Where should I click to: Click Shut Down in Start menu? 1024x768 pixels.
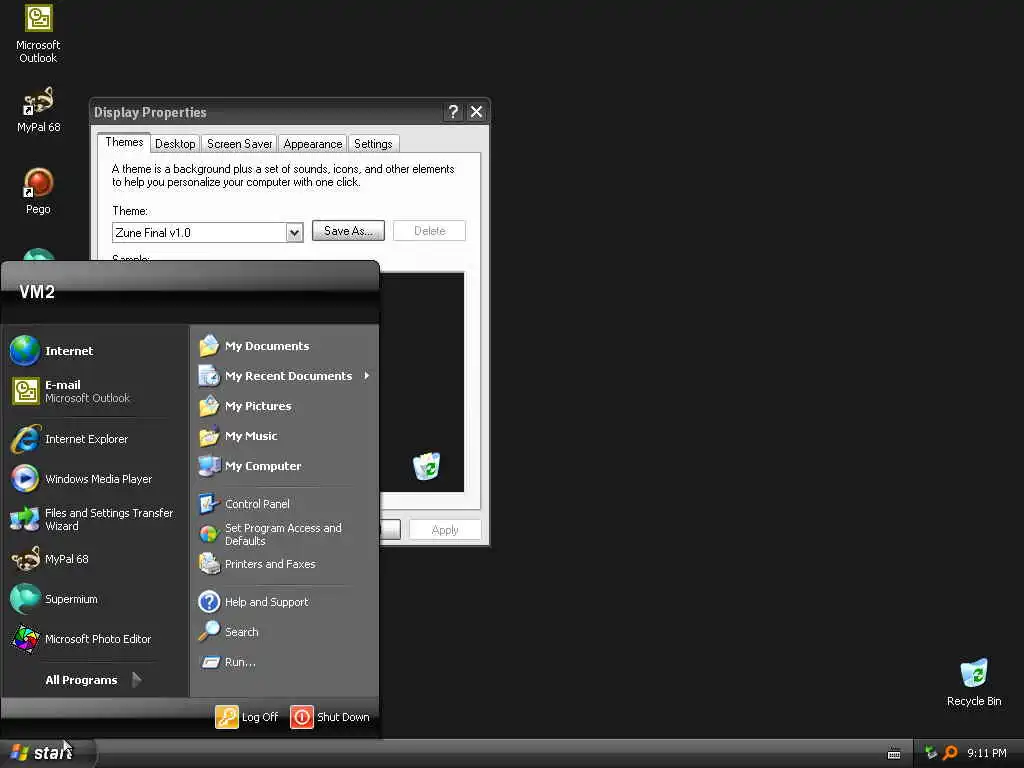click(x=330, y=717)
